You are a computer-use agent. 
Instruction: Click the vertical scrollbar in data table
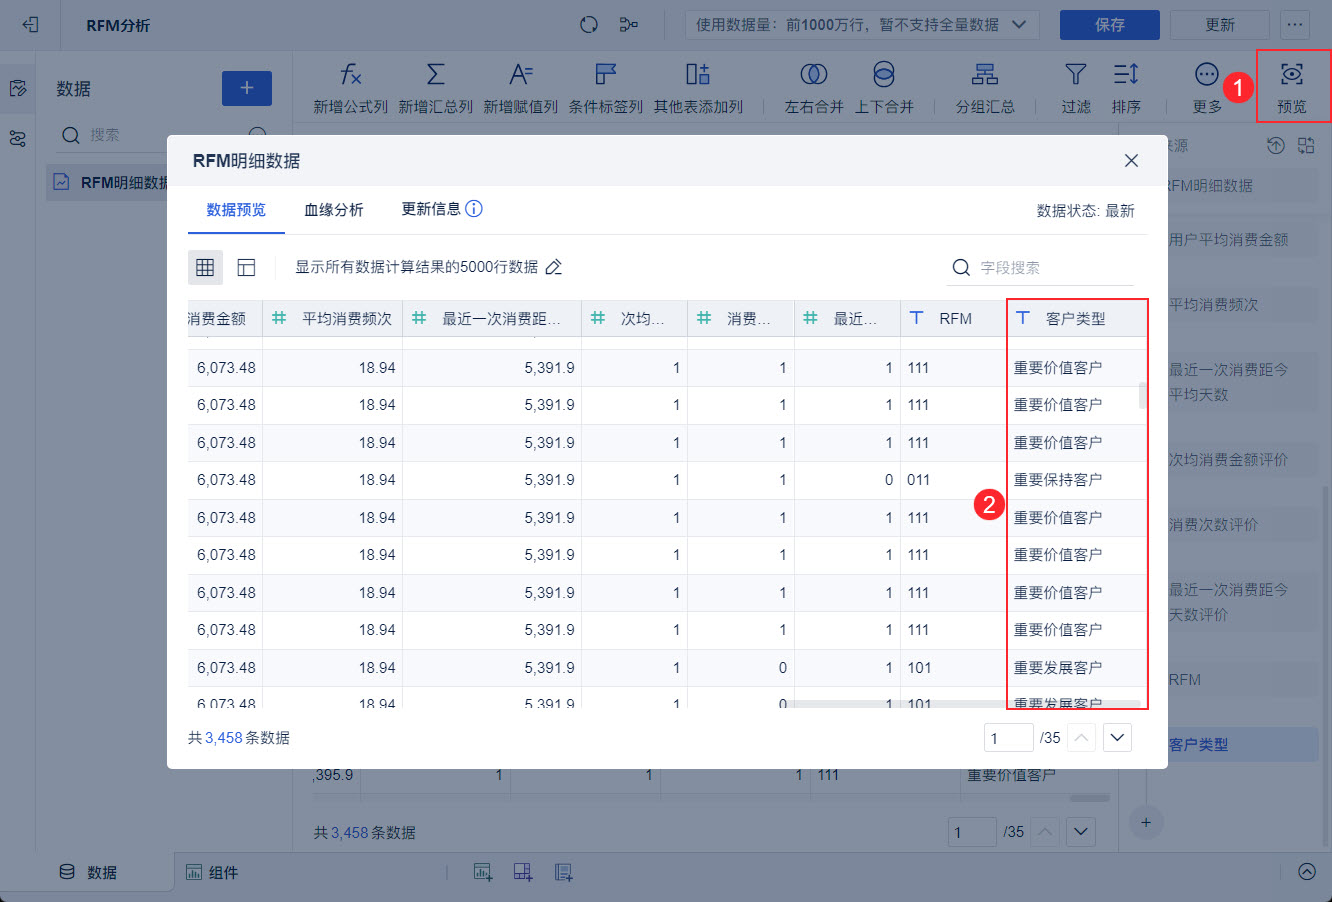point(1143,396)
